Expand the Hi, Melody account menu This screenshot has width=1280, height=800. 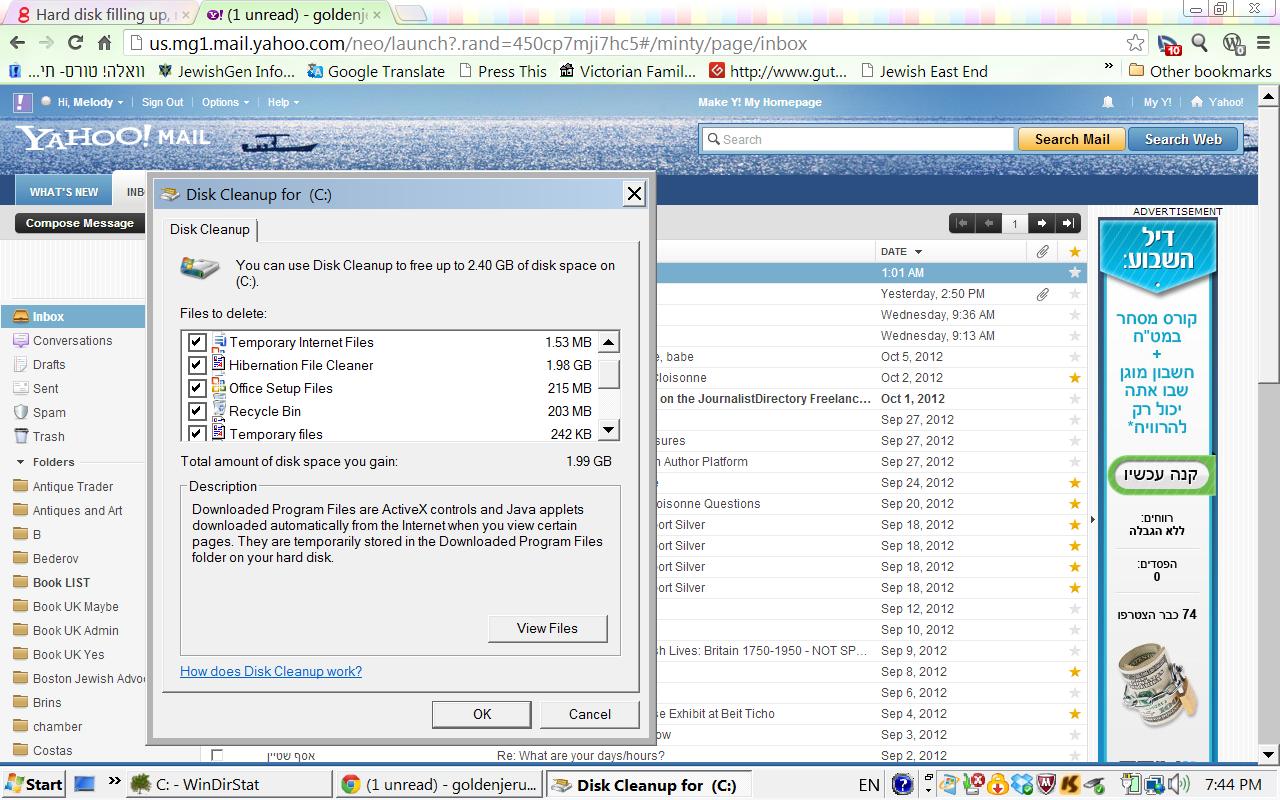tap(89, 102)
